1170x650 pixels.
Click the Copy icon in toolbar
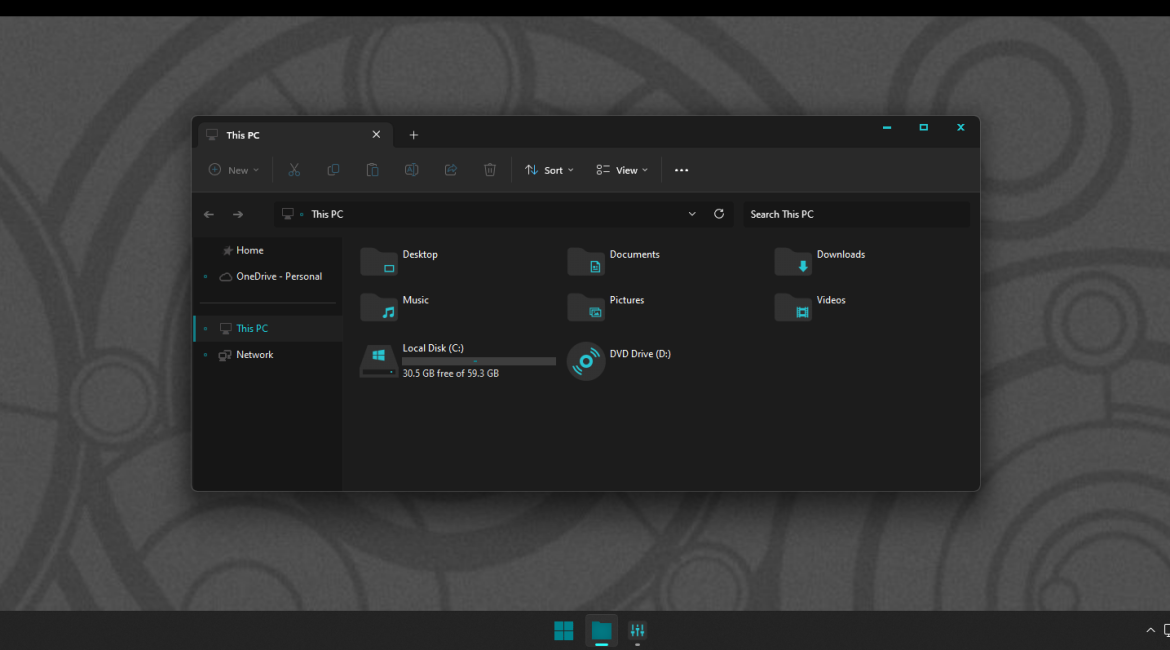point(333,170)
